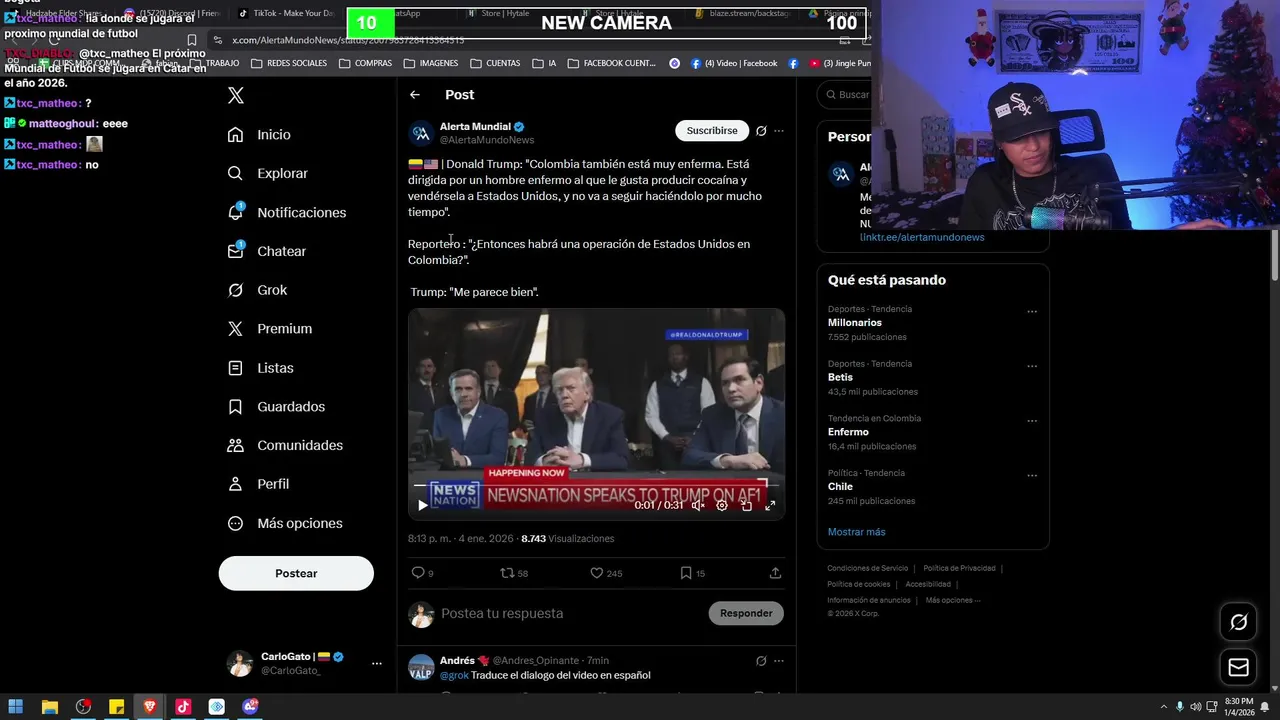1280x720 pixels.
Task: Switch to Discord browser tab
Action: [173, 13]
